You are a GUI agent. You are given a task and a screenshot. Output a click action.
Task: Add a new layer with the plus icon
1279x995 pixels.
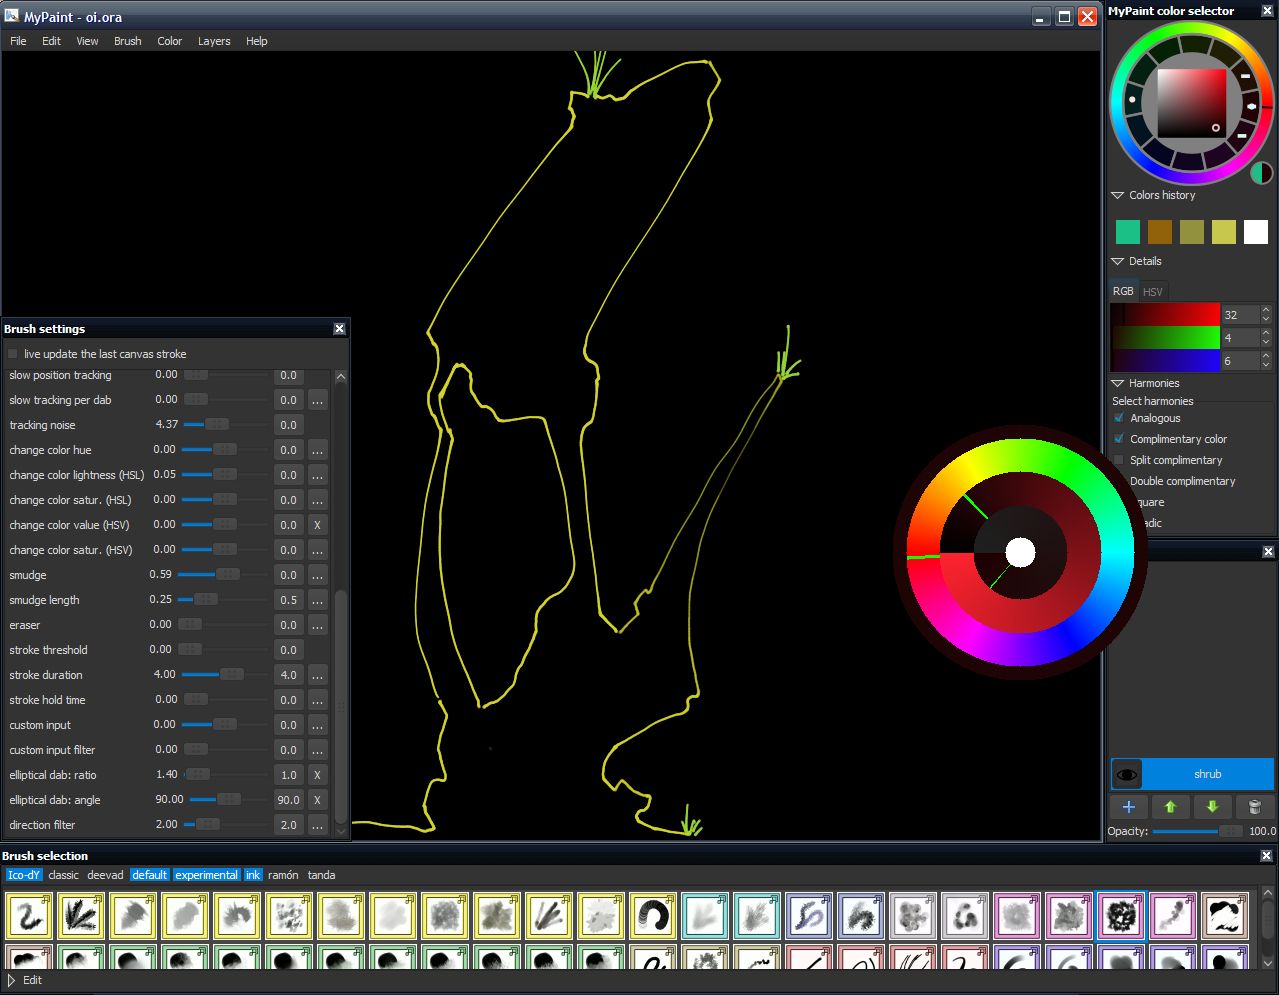(x=1128, y=807)
